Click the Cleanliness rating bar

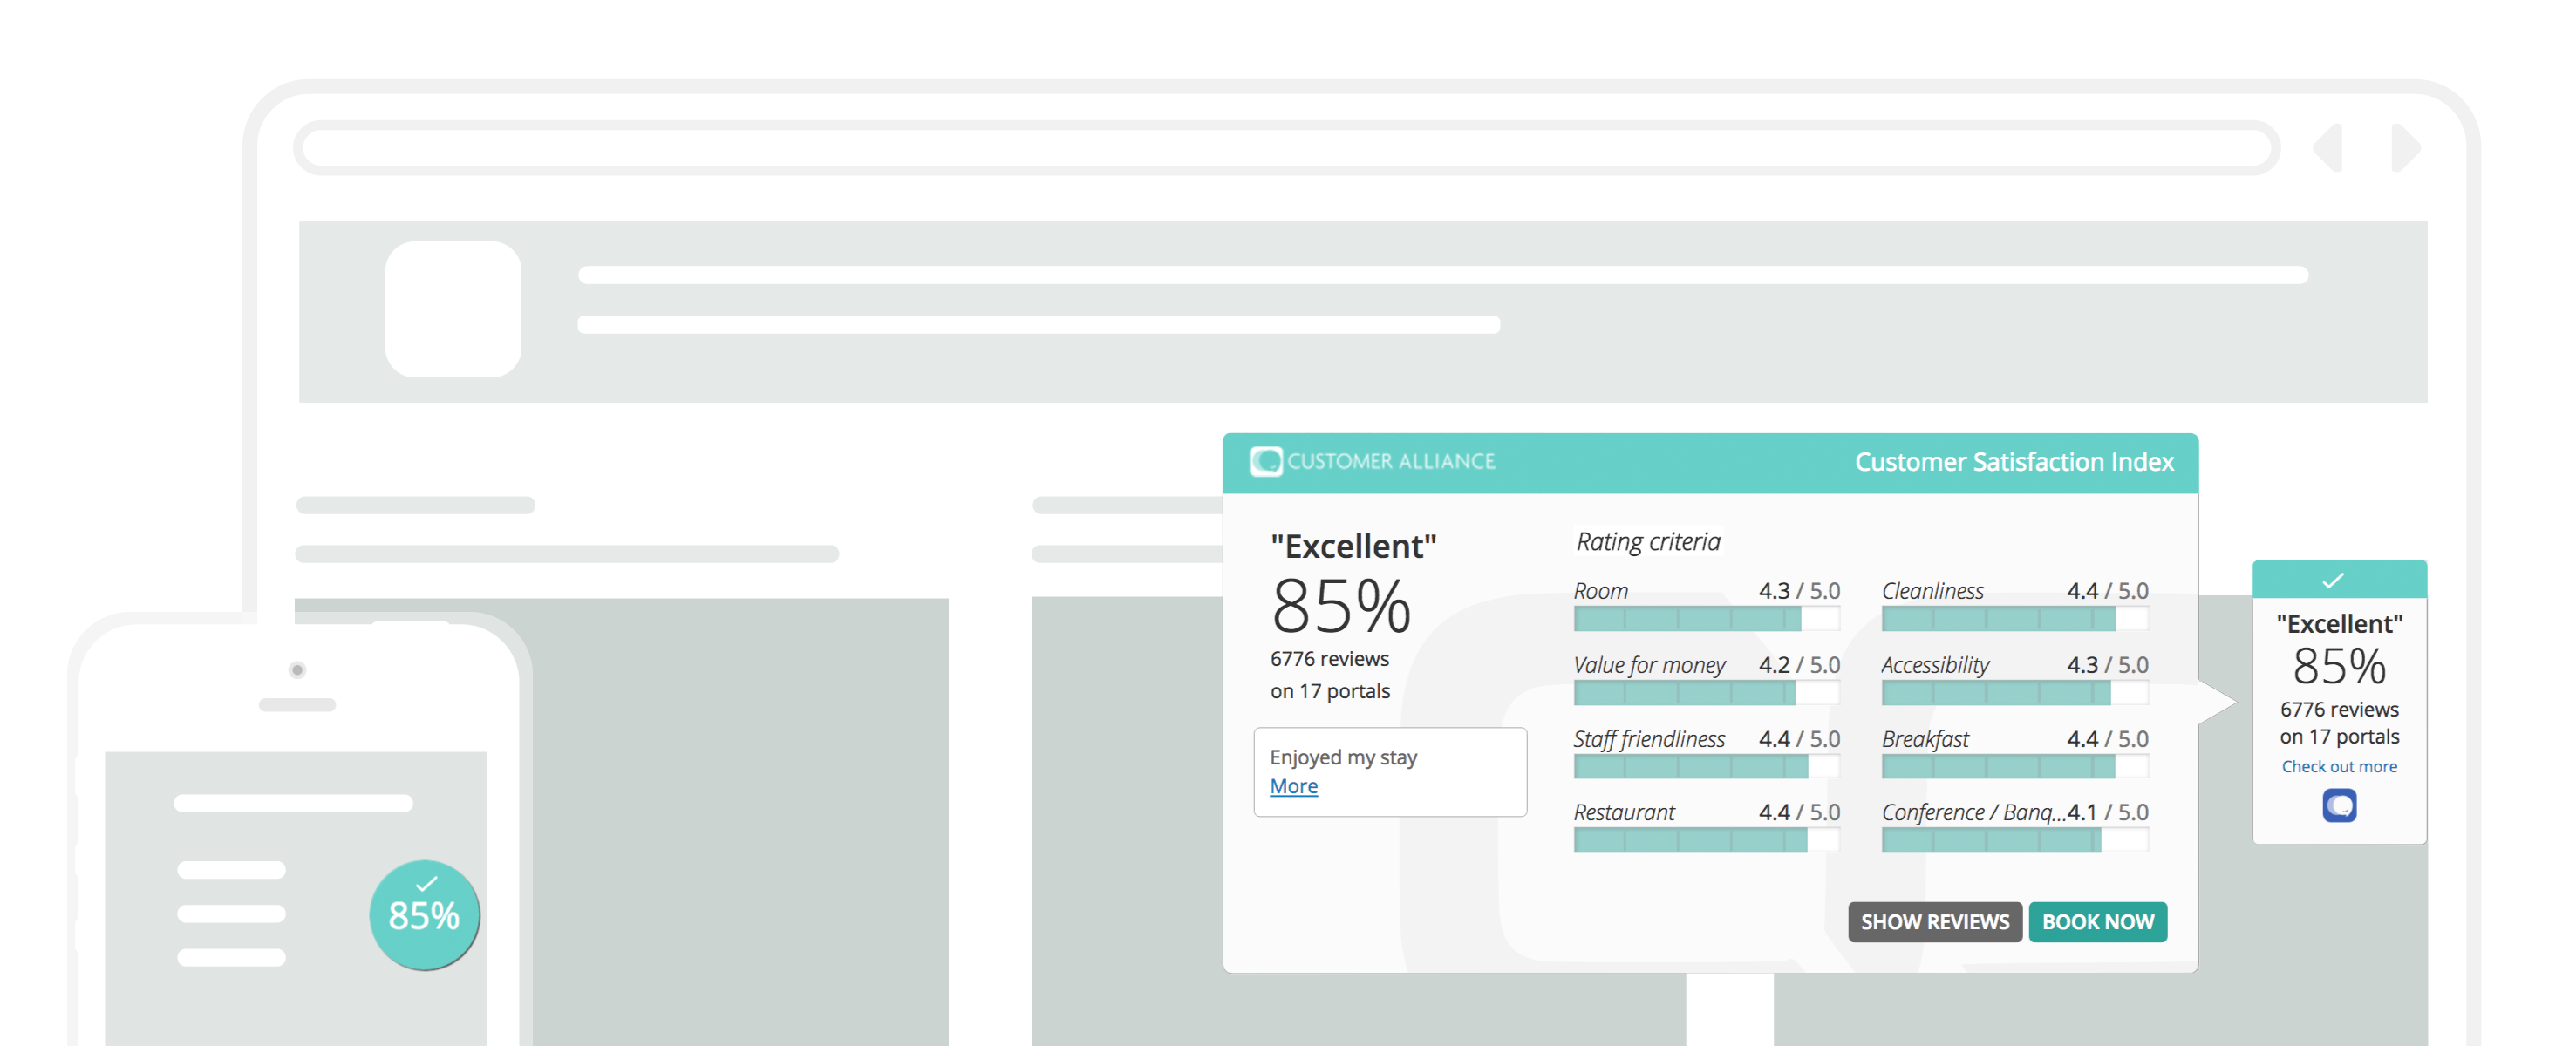coord(2014,619)
